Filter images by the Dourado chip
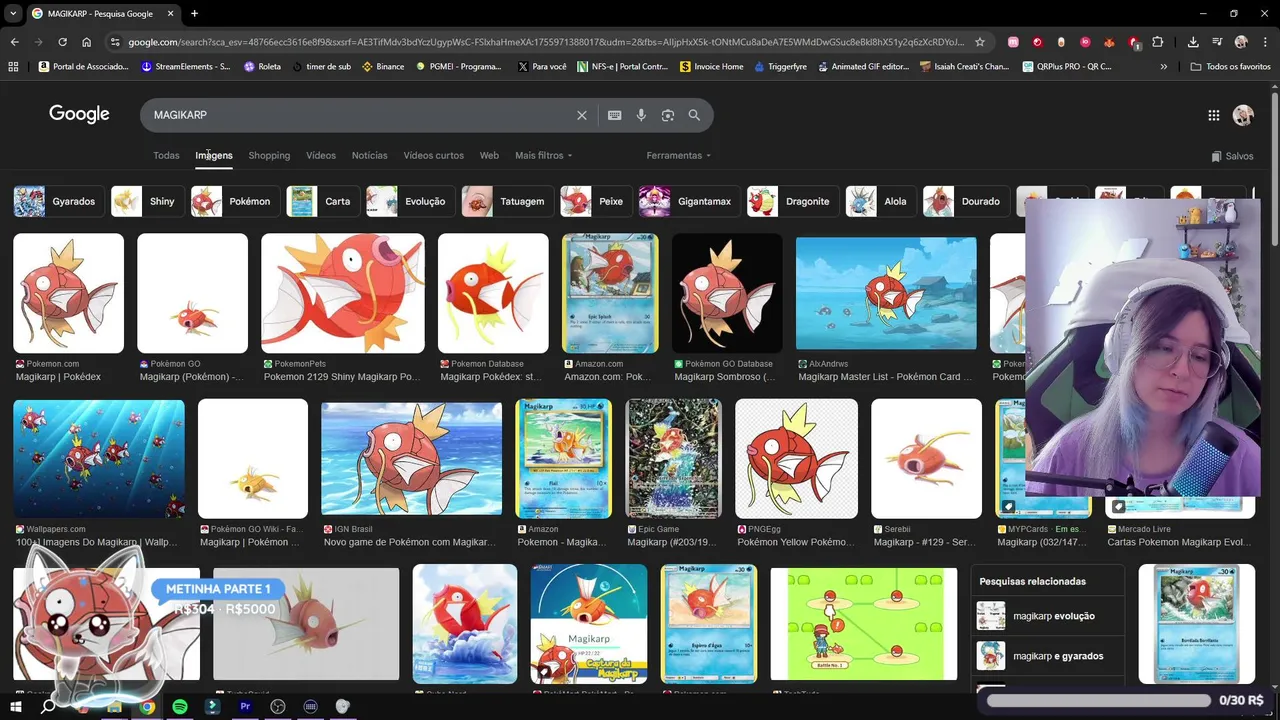 tap(965, 201)
